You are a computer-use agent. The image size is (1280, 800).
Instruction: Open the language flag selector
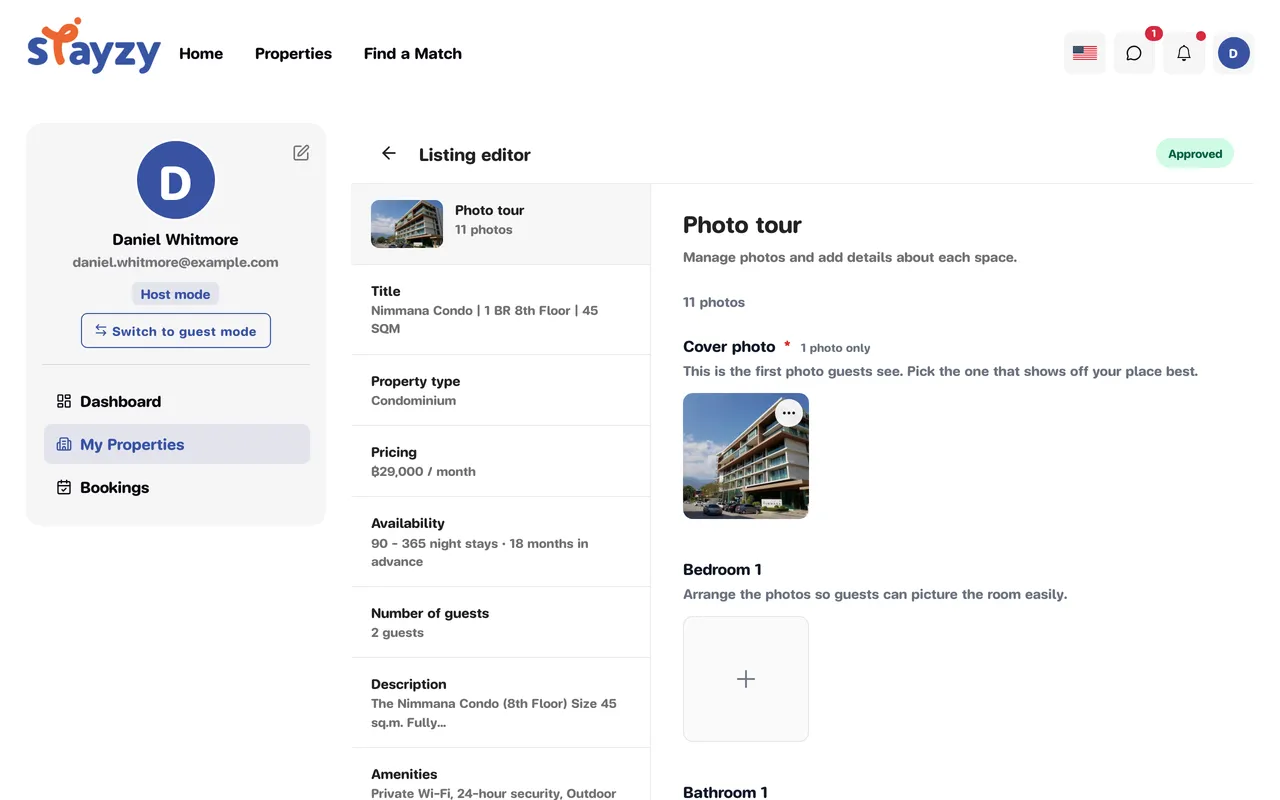(1085, 53)
